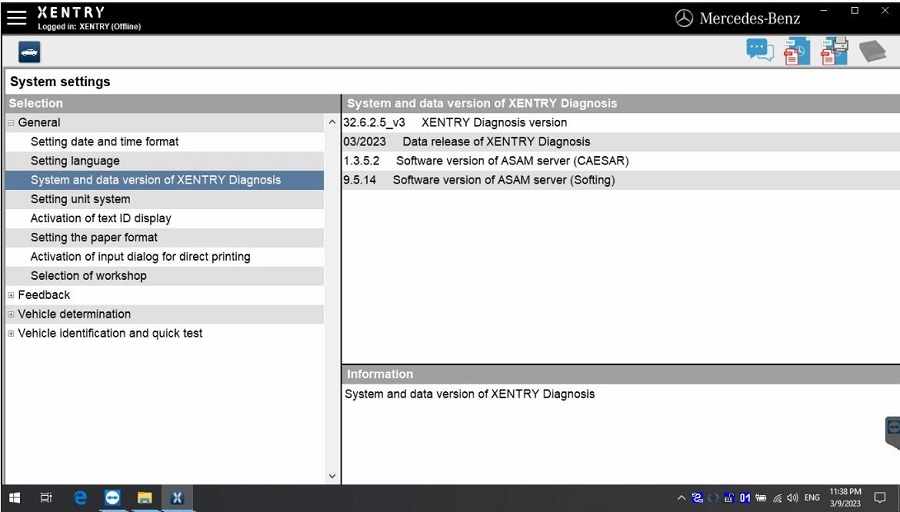Open the volume speaker tray icon
The width and height of the screenshot is (900, 512).
point(793,498)
